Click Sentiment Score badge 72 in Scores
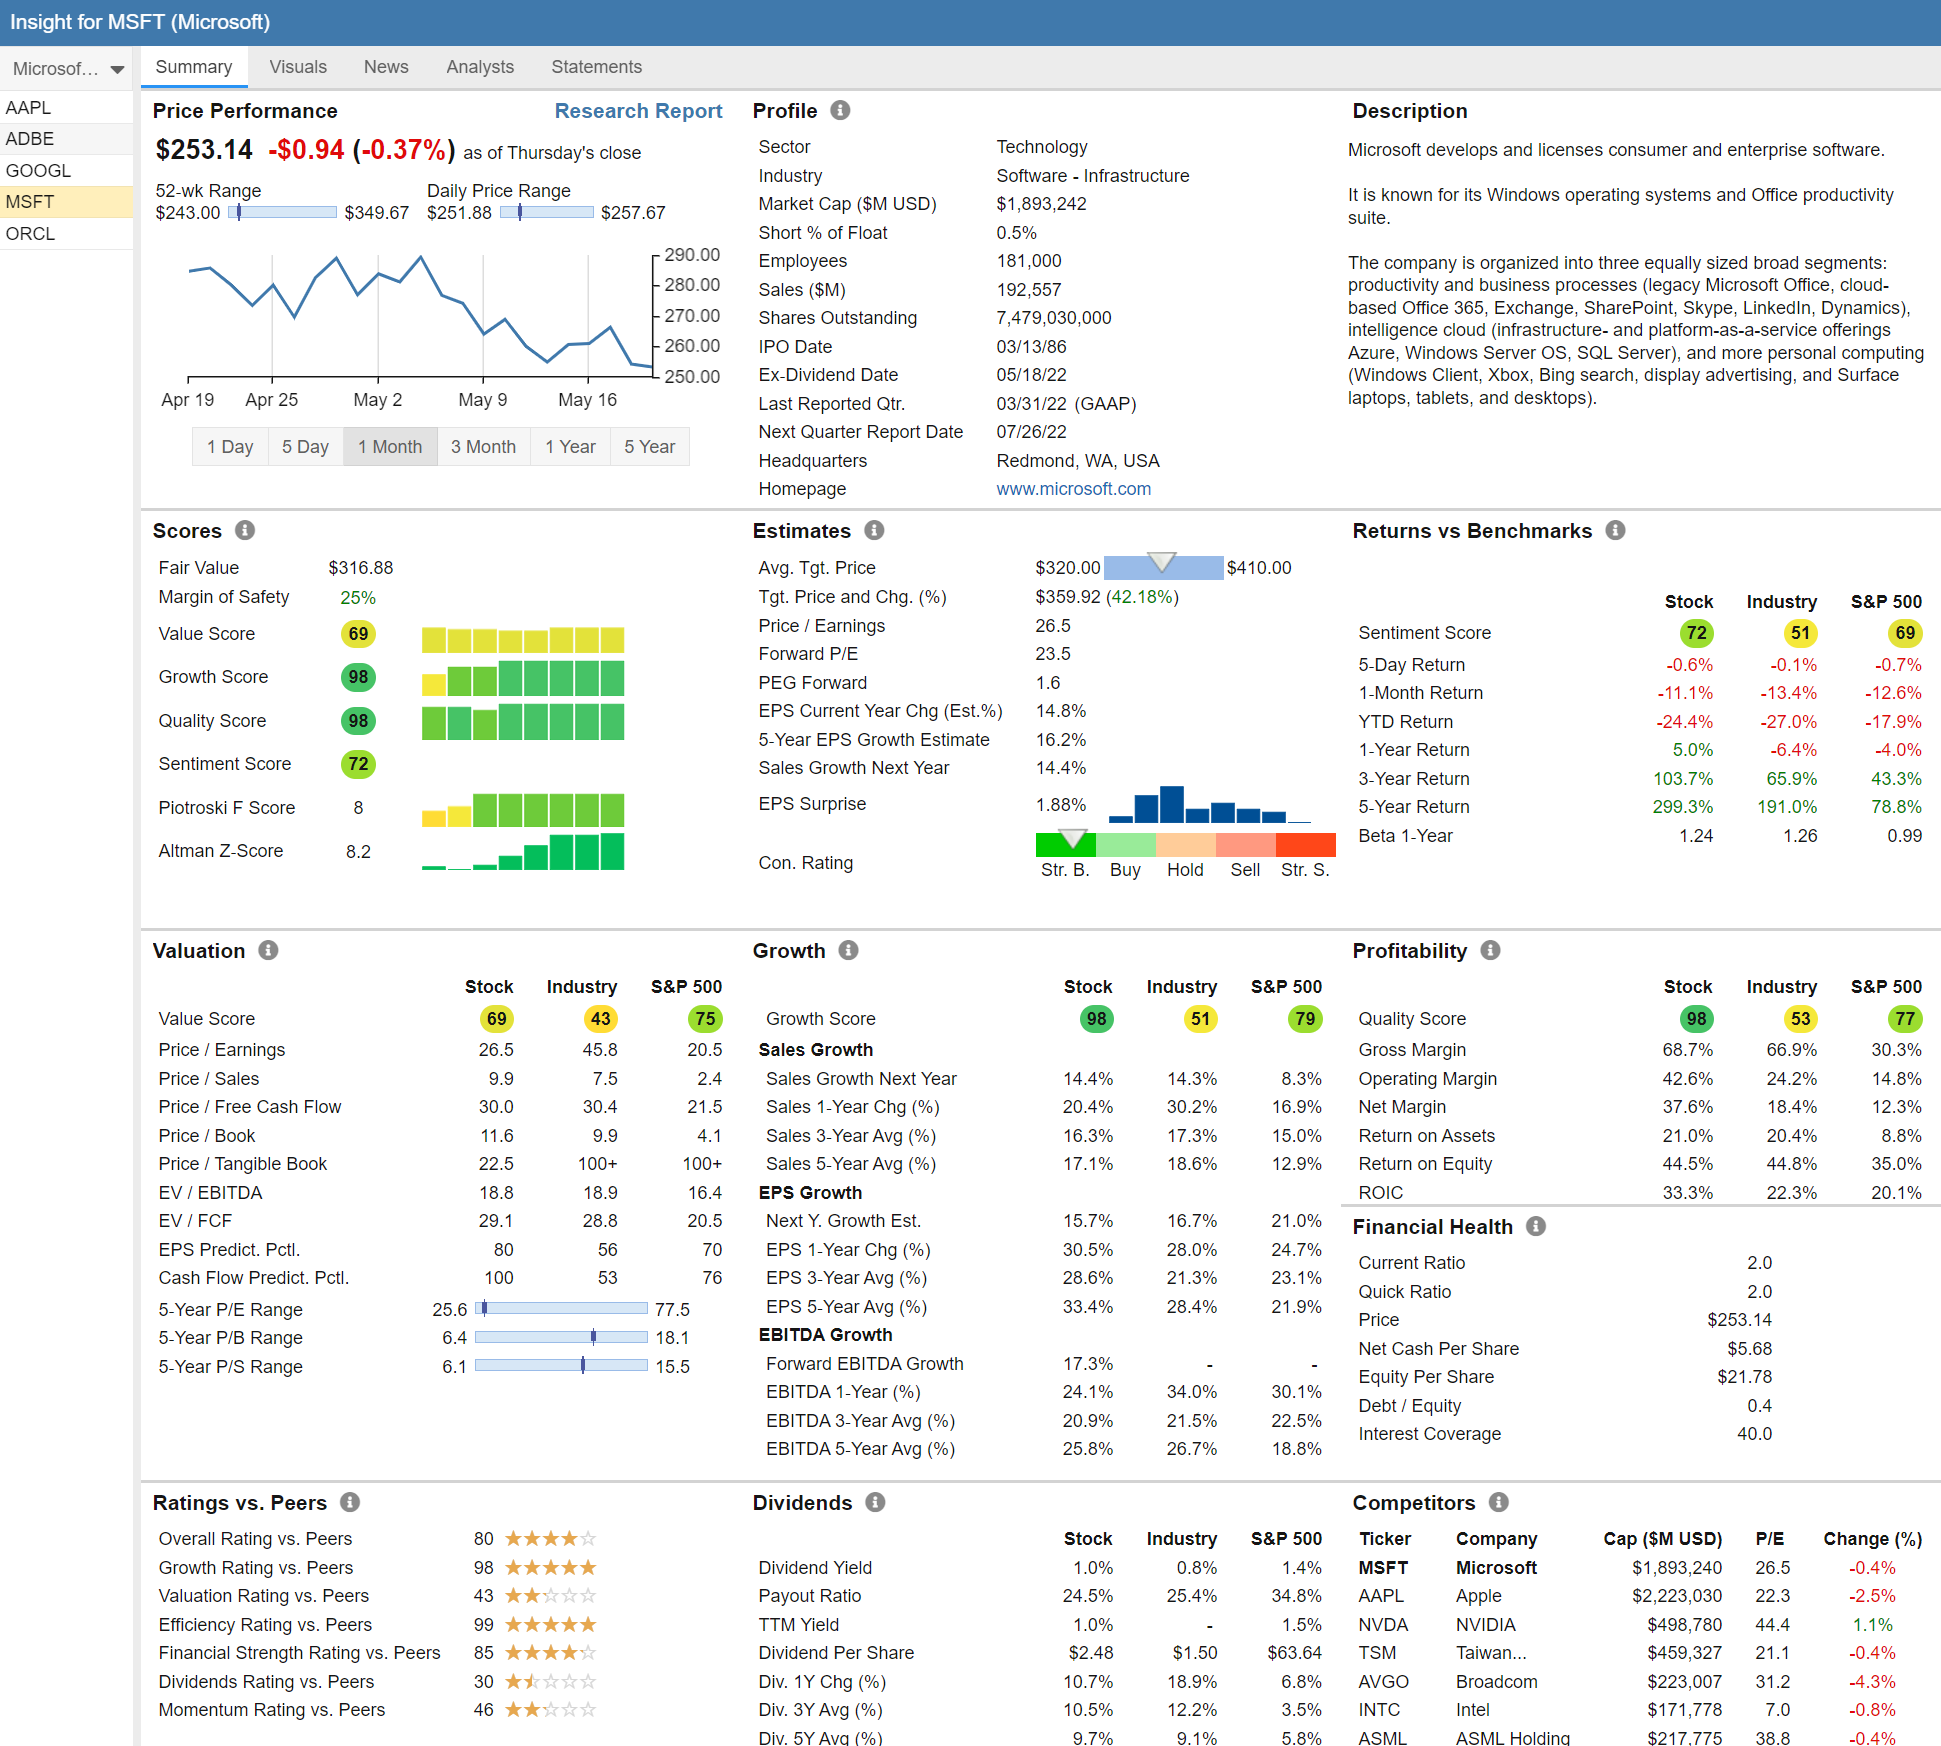This screenshot has width=1941, height=1746. pyautogui.click(x=358, y=764)
